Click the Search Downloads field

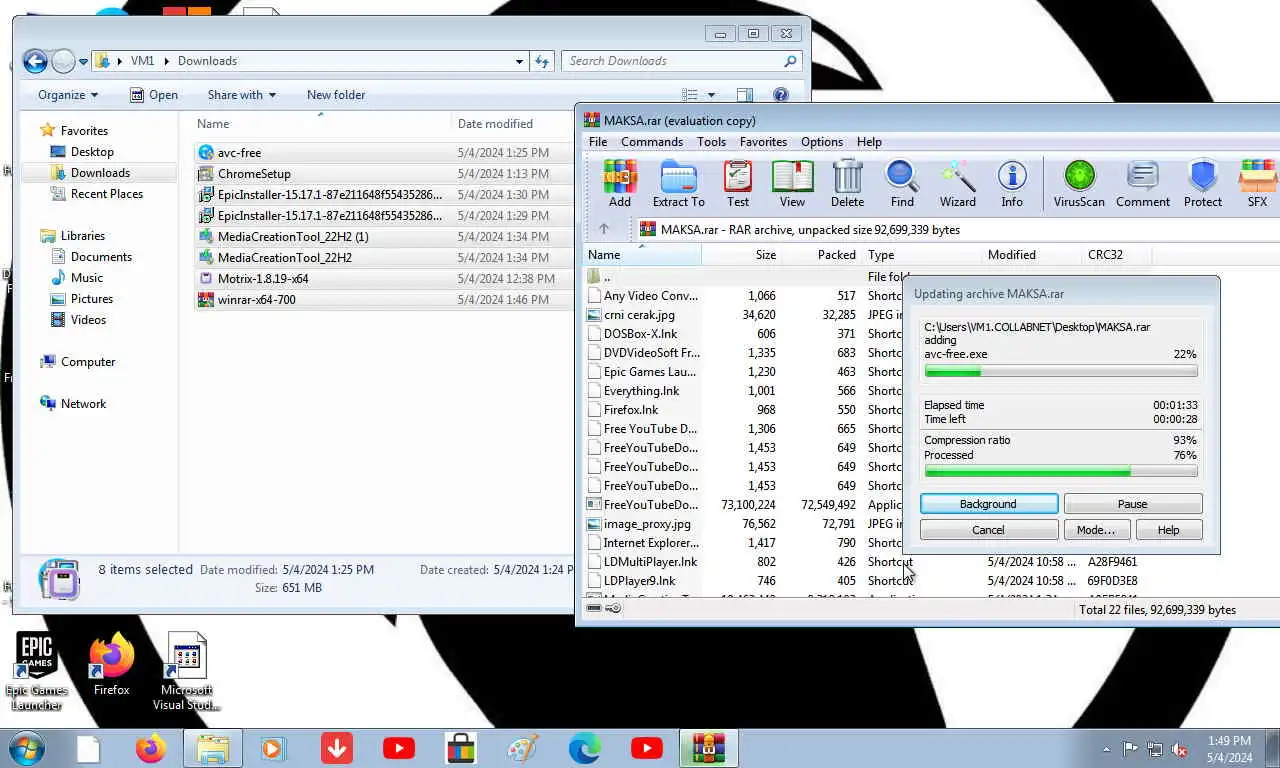(x=681, y=61)
